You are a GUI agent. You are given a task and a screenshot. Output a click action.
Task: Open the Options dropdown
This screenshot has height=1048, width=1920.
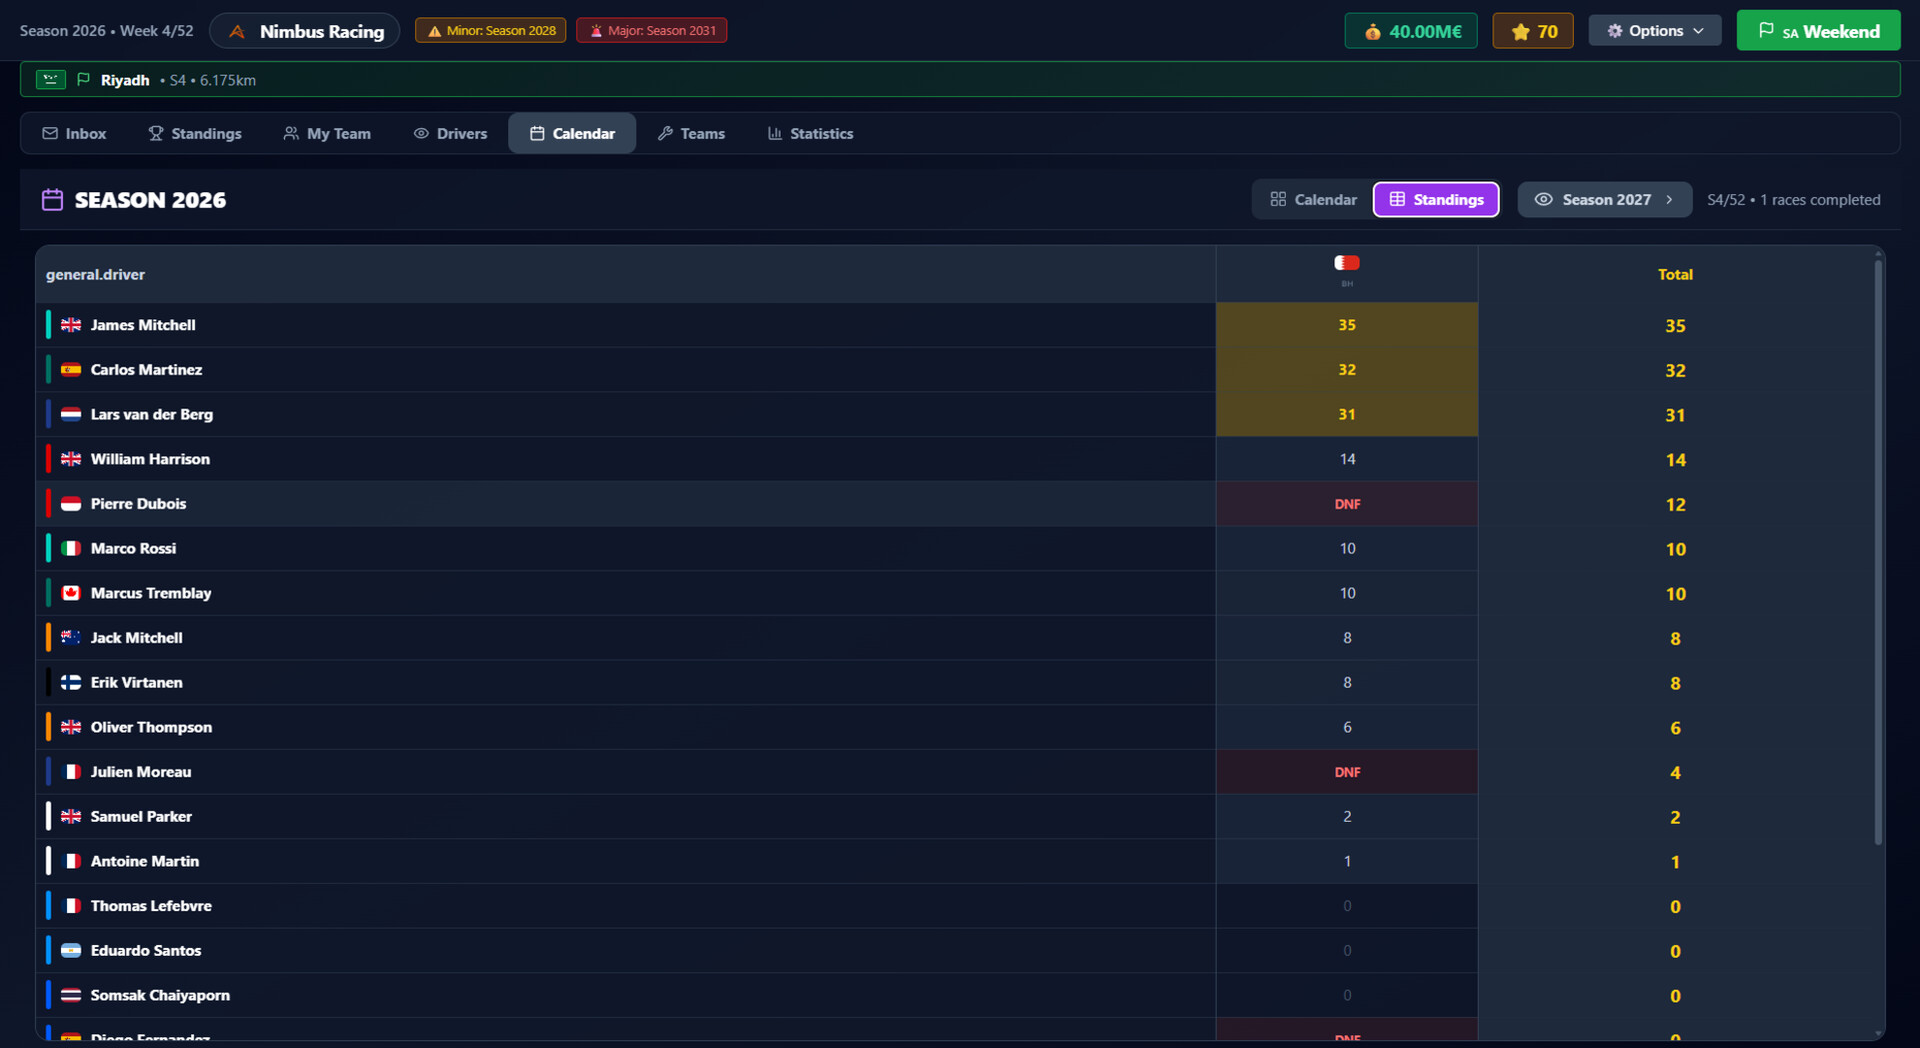(1654, 30)
